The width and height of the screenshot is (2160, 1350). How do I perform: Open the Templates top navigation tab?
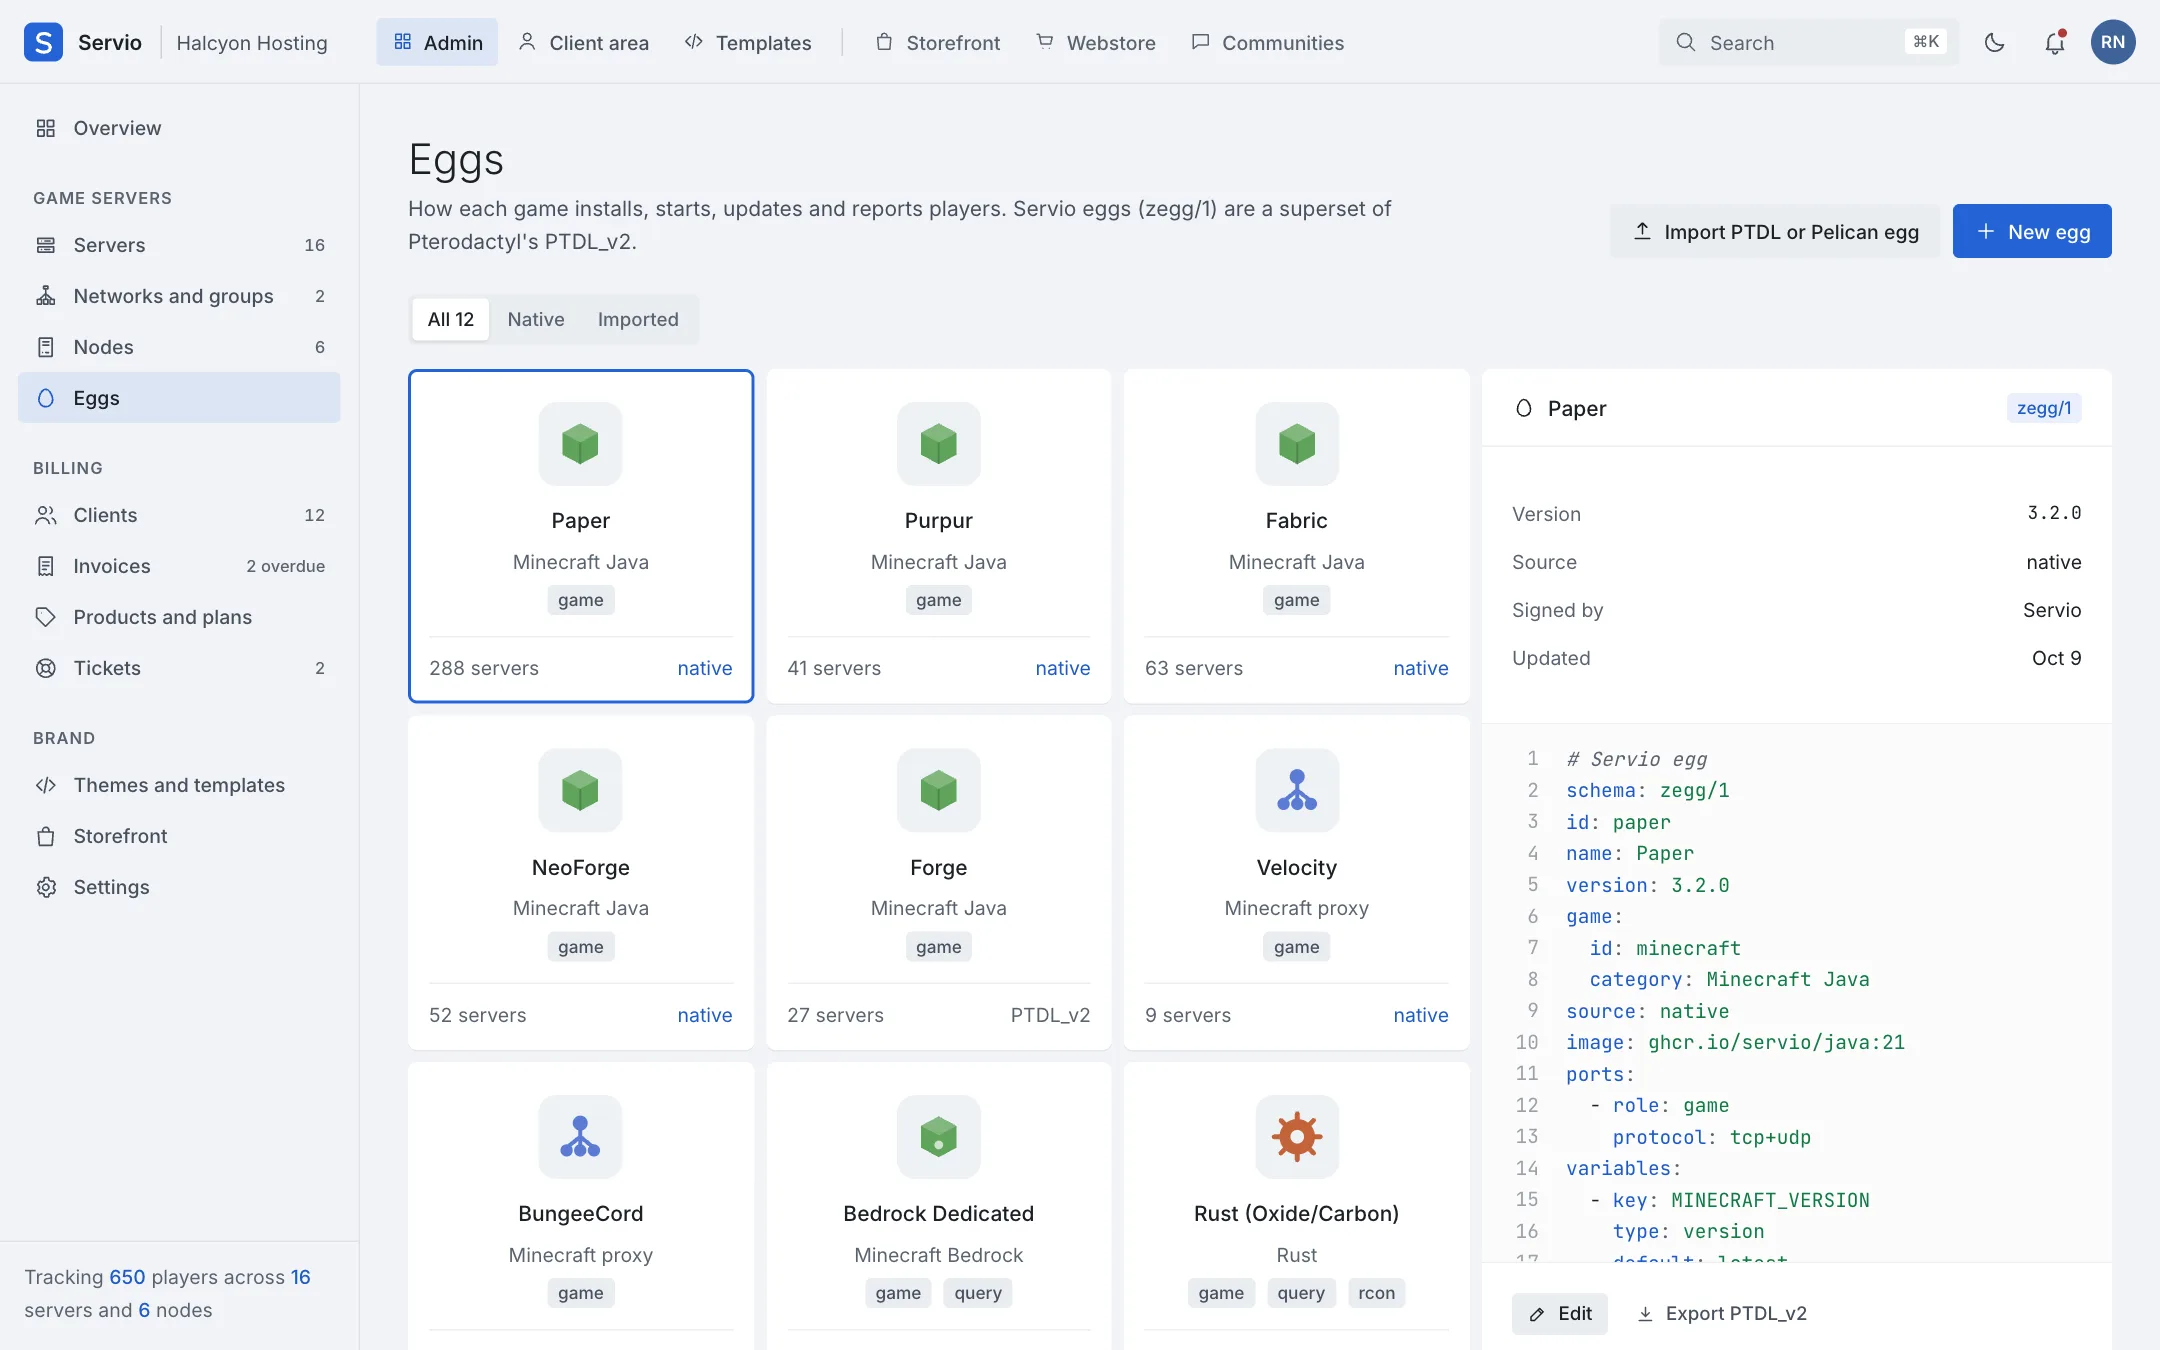(748, 42)
